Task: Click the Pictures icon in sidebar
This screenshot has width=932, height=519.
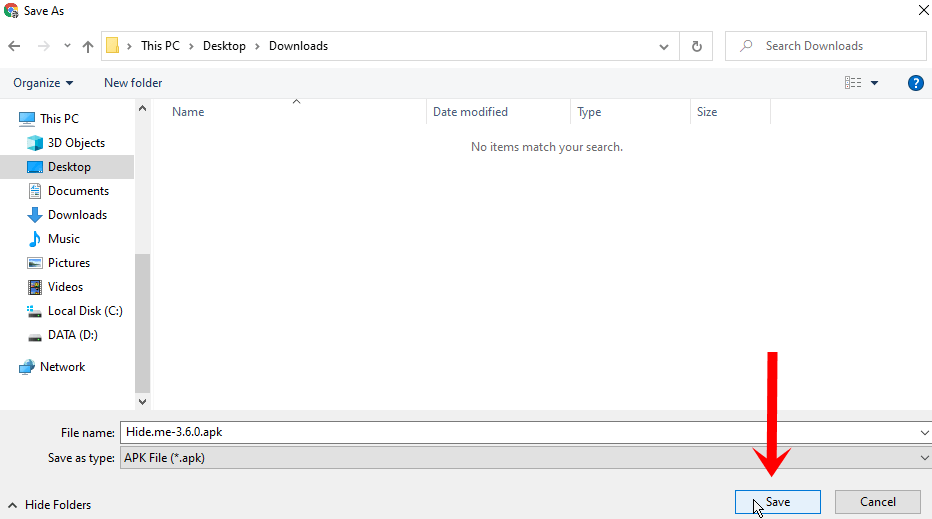Action: pyautogui.click(x=35, y=263)
